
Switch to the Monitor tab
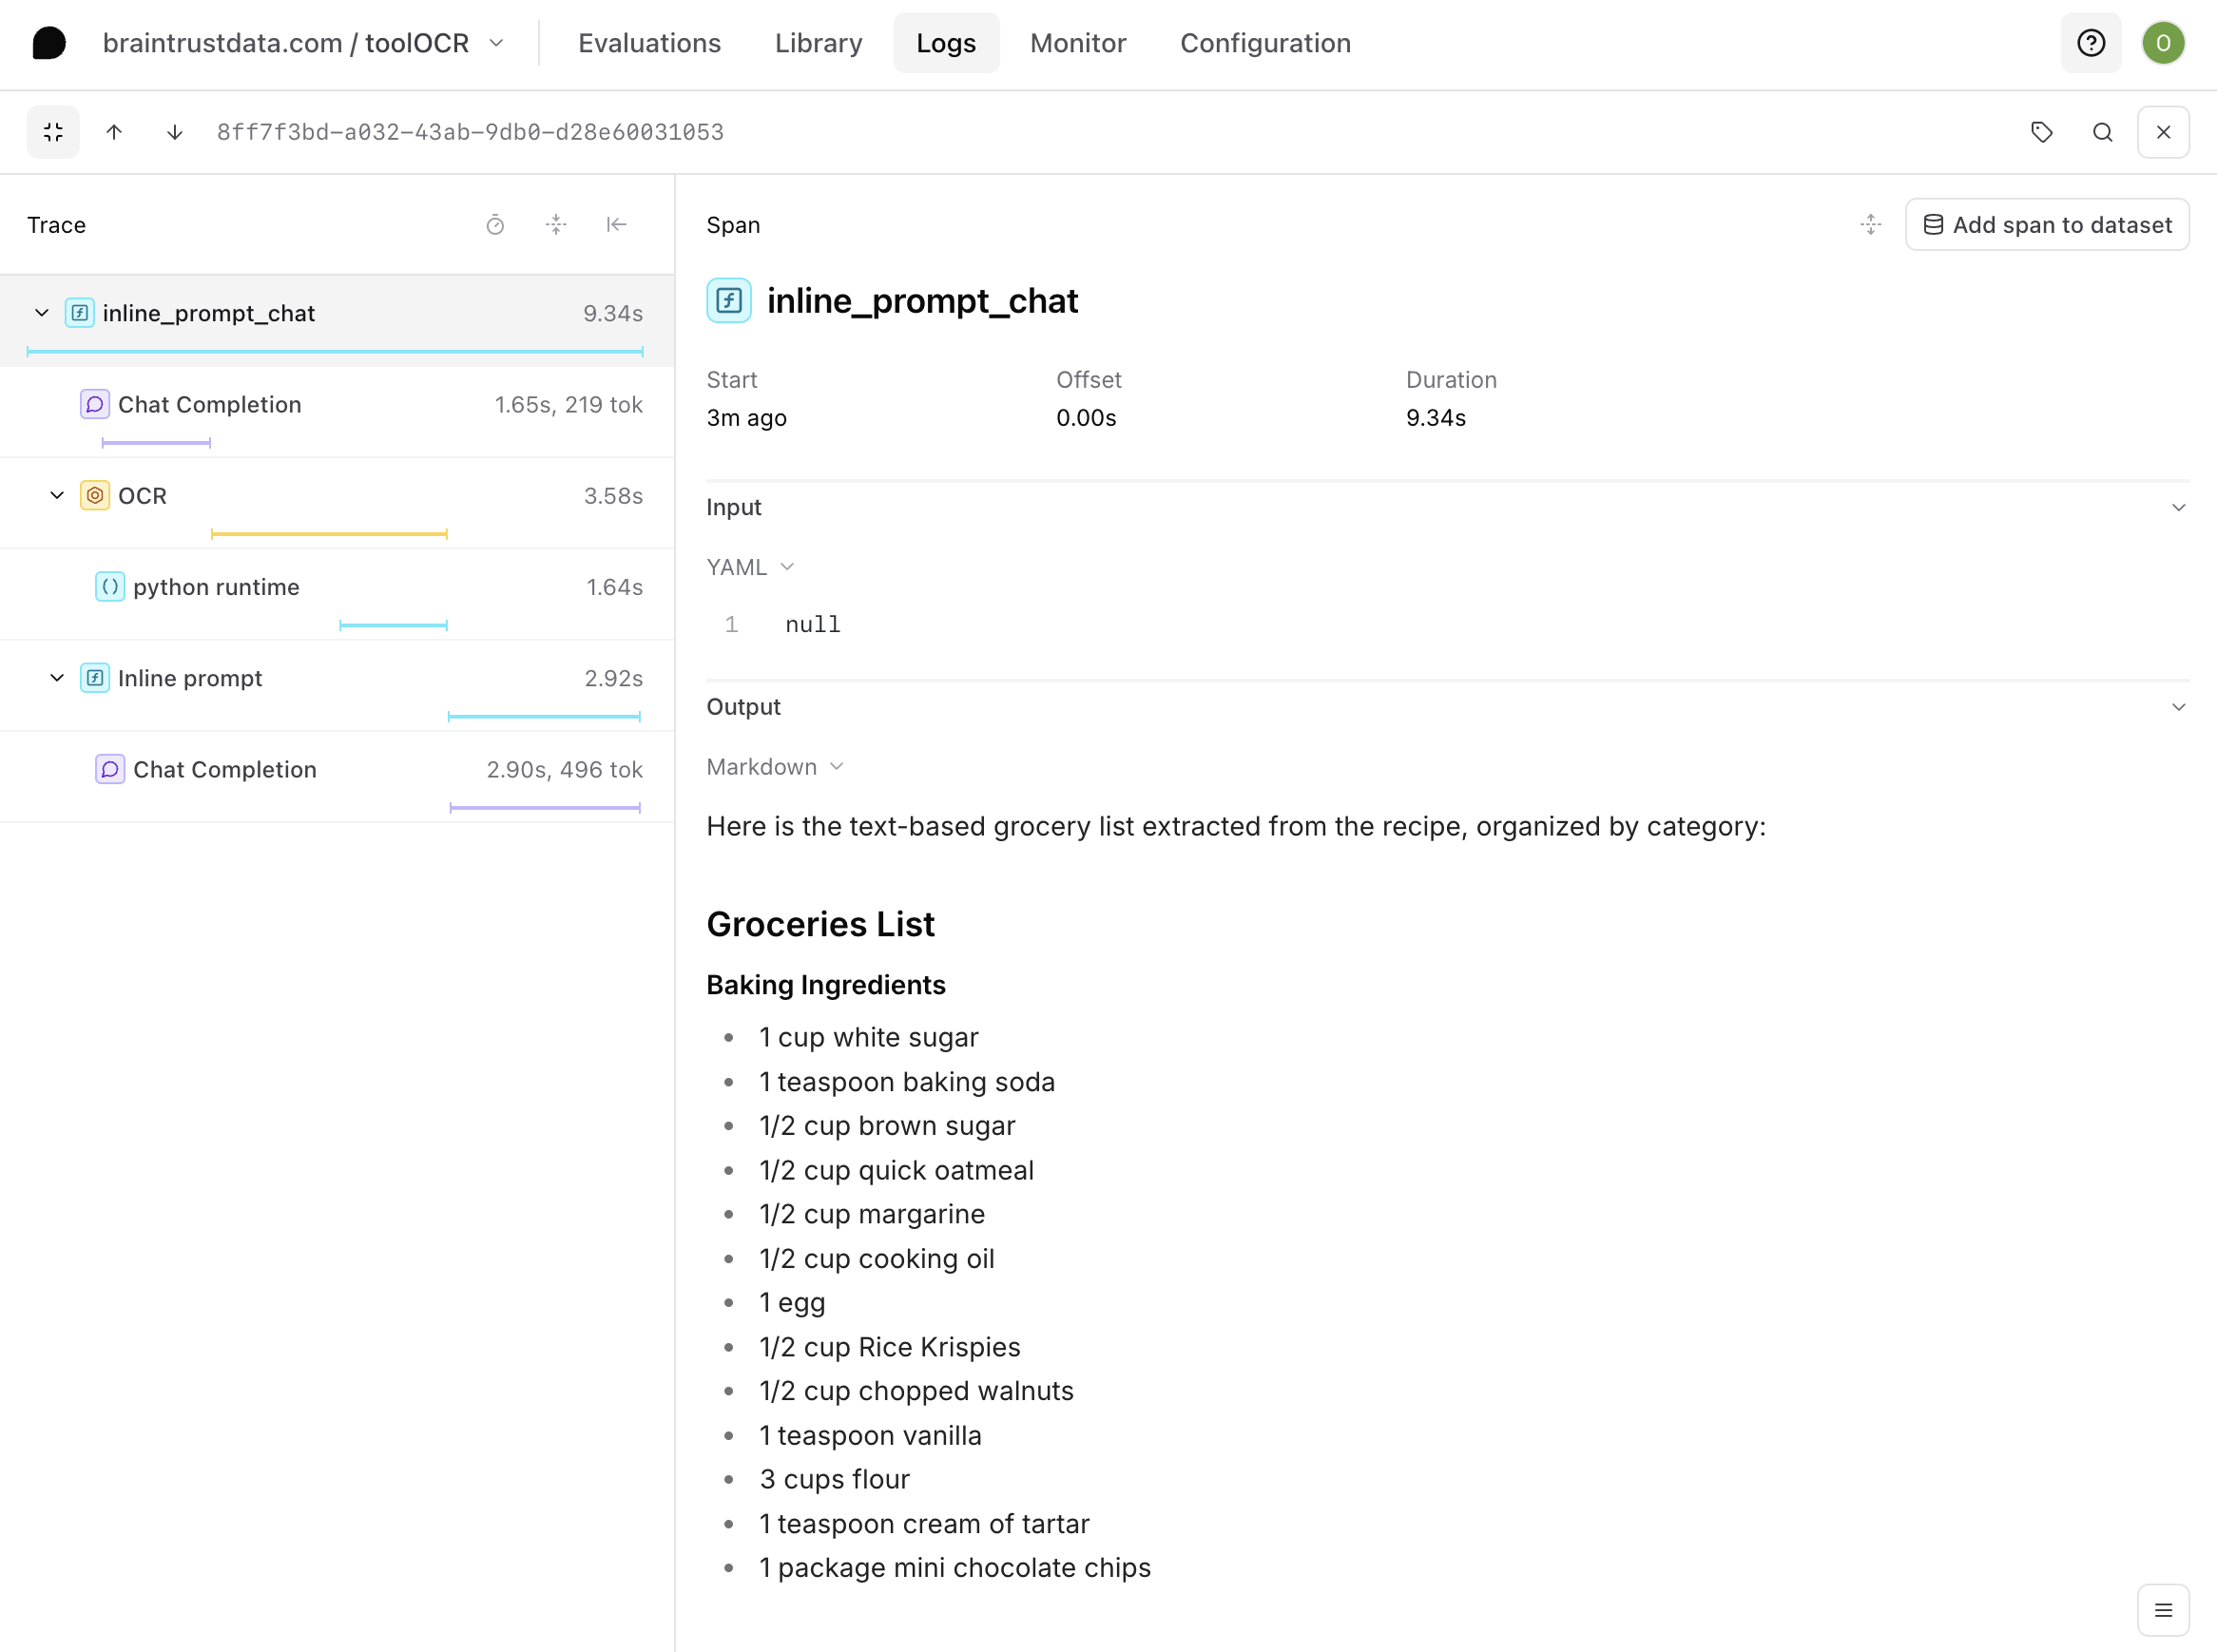click(x=1077, y=43)
